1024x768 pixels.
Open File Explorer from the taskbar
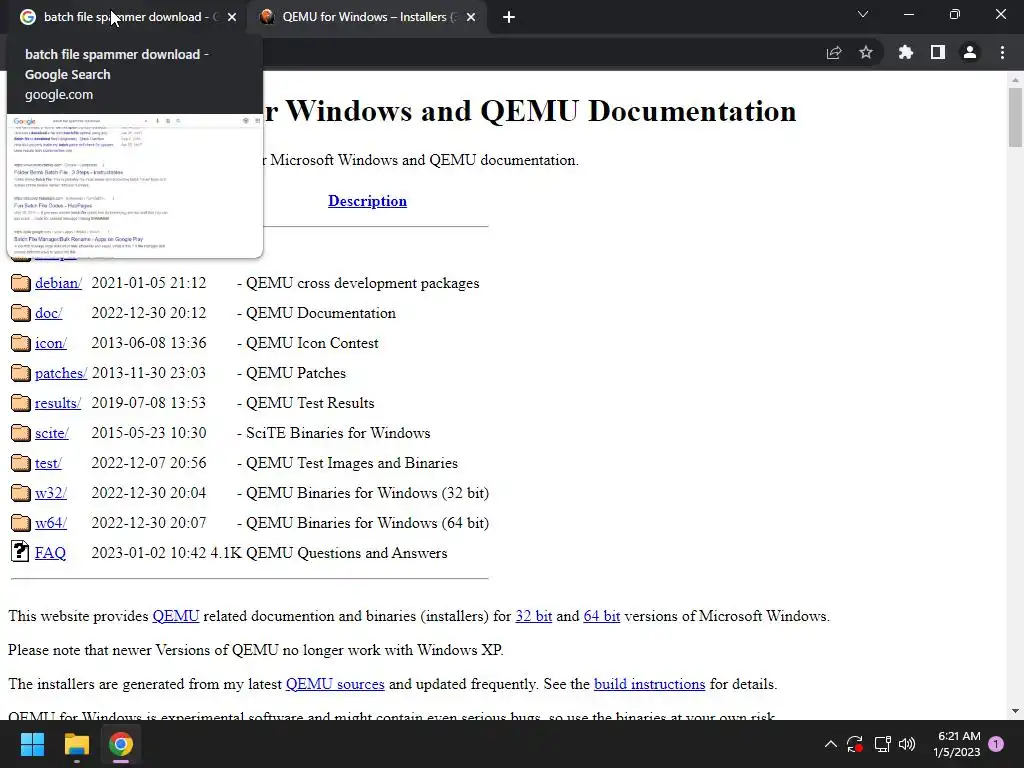pyautogui.click(x=76, y=744)
